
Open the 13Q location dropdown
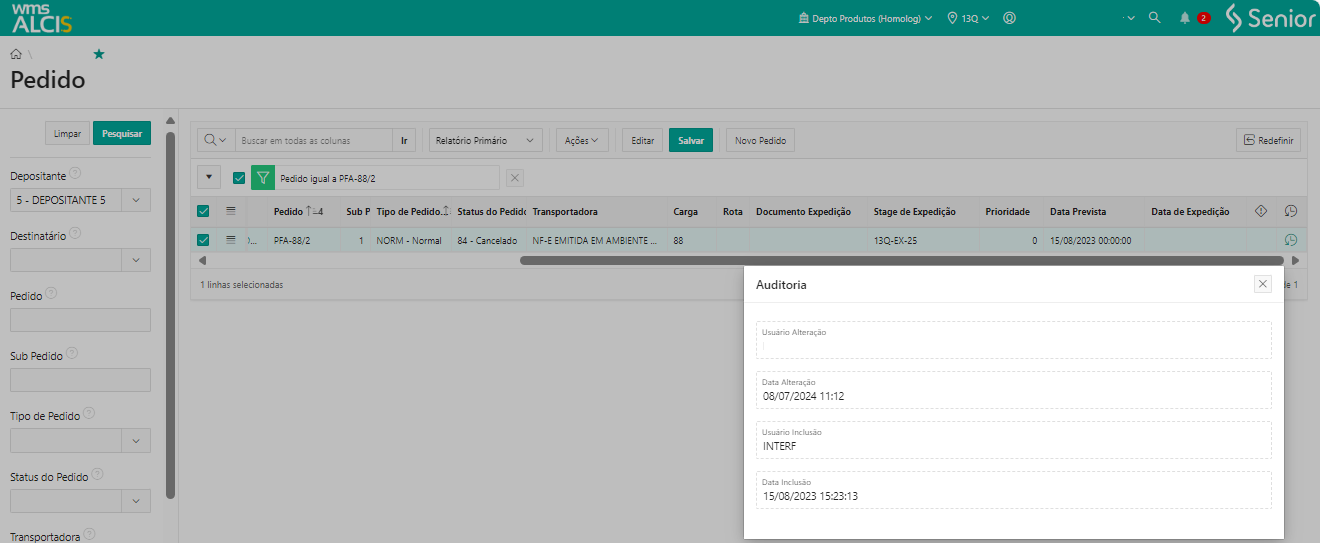(x=969, y=18)
